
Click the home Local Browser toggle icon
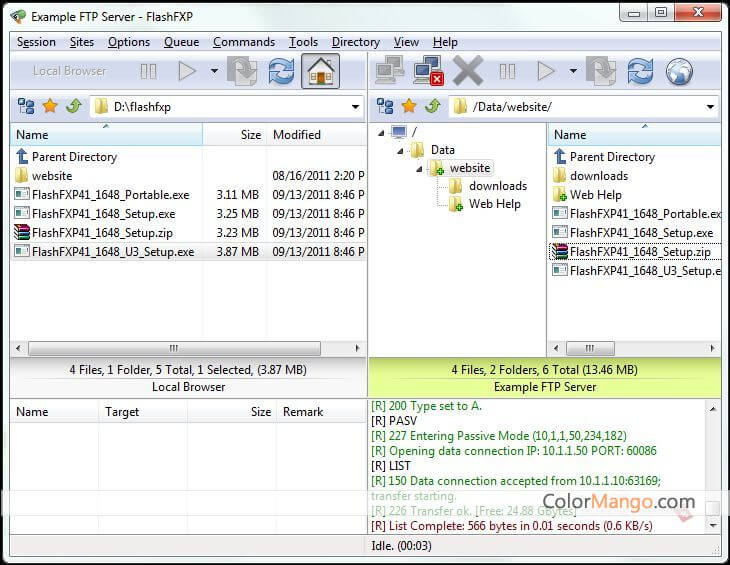coord(320,72)
